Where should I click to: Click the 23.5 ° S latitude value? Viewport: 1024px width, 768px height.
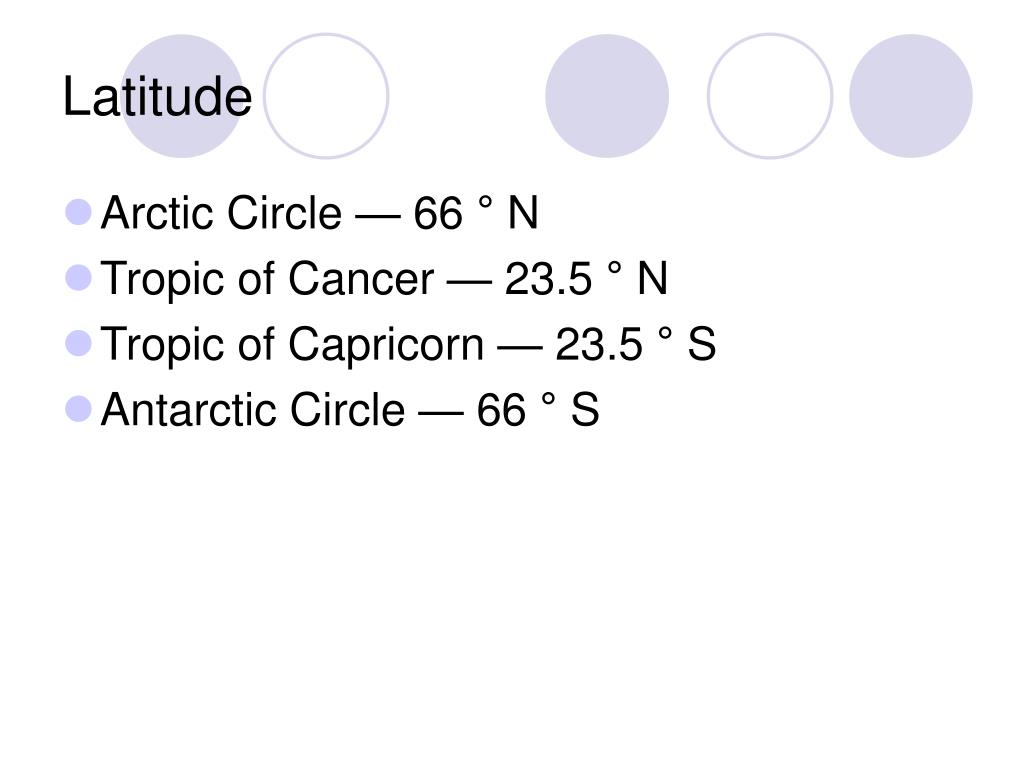click(x=636, y=344)
